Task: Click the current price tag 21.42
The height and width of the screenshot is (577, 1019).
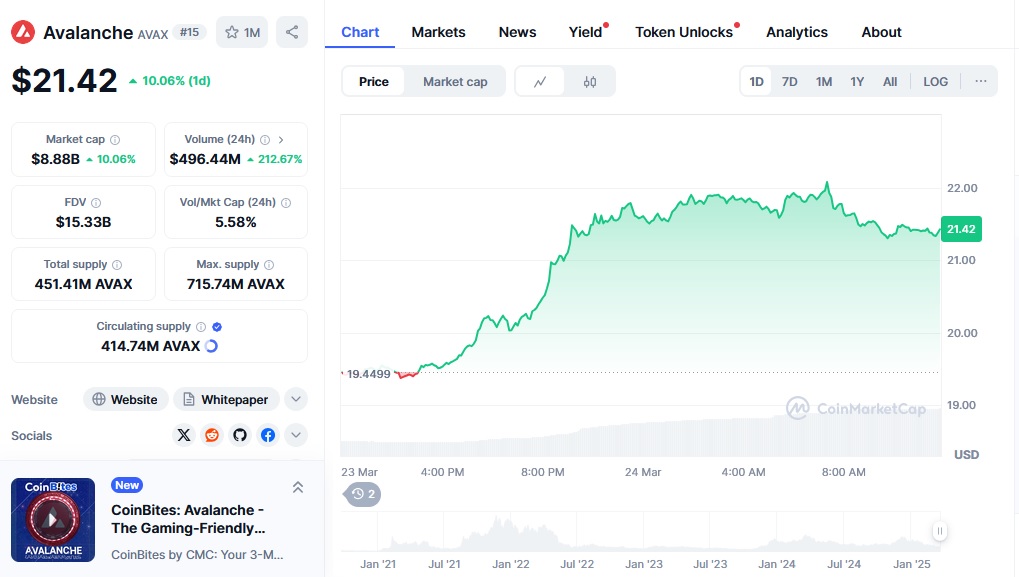Action: click(961, 229)
